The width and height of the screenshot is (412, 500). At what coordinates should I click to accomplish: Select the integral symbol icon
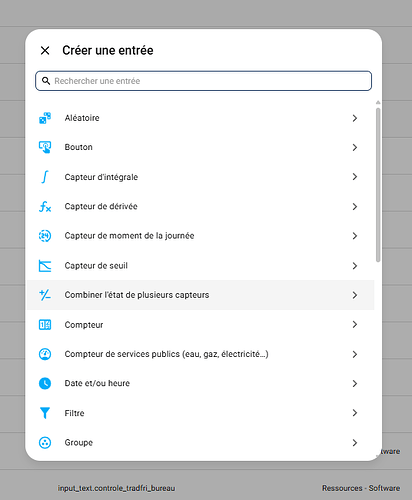(45, 177)
